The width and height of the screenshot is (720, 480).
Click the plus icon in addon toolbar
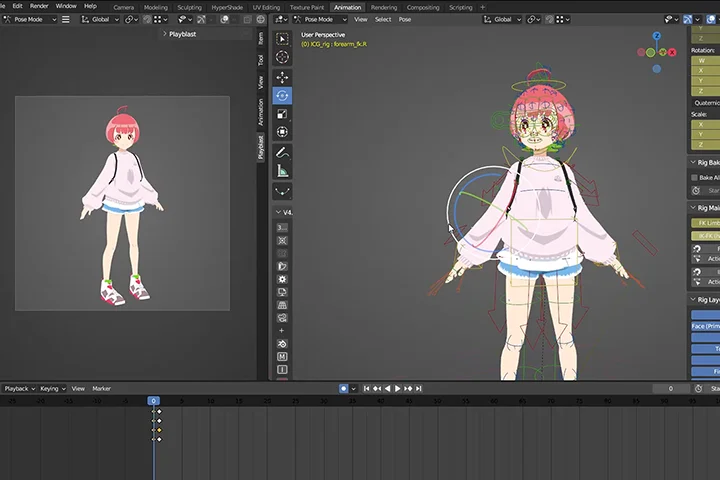click(x=282, y=331)
